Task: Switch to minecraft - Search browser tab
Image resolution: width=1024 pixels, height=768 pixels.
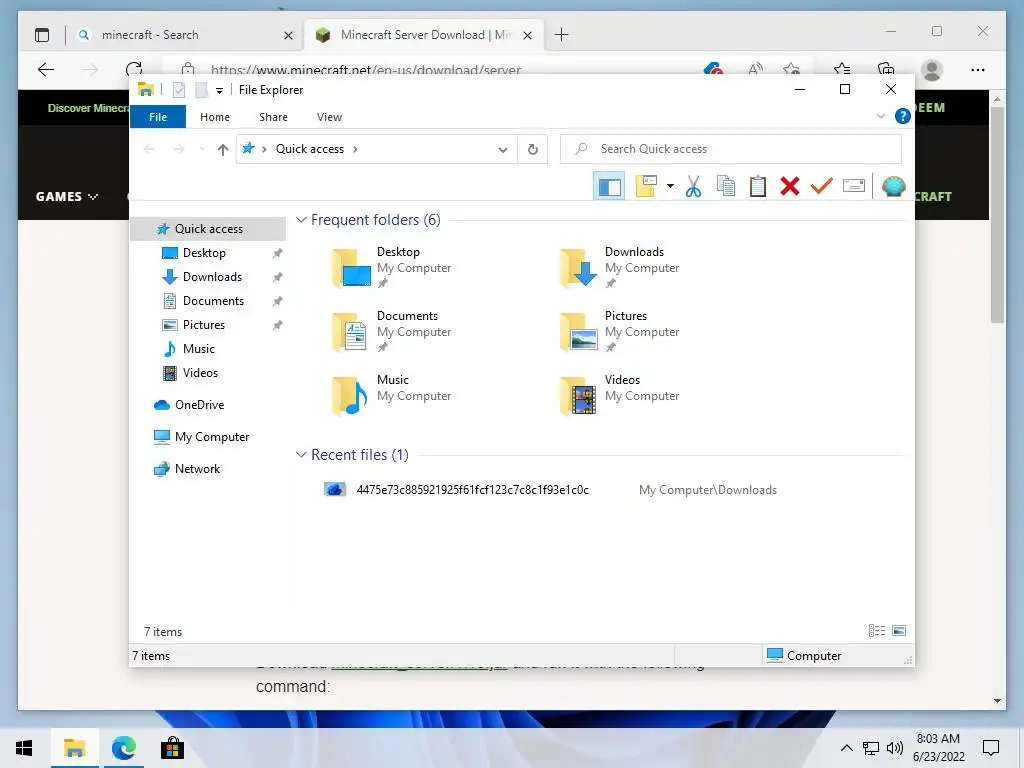Action: (x=184, y=35)
